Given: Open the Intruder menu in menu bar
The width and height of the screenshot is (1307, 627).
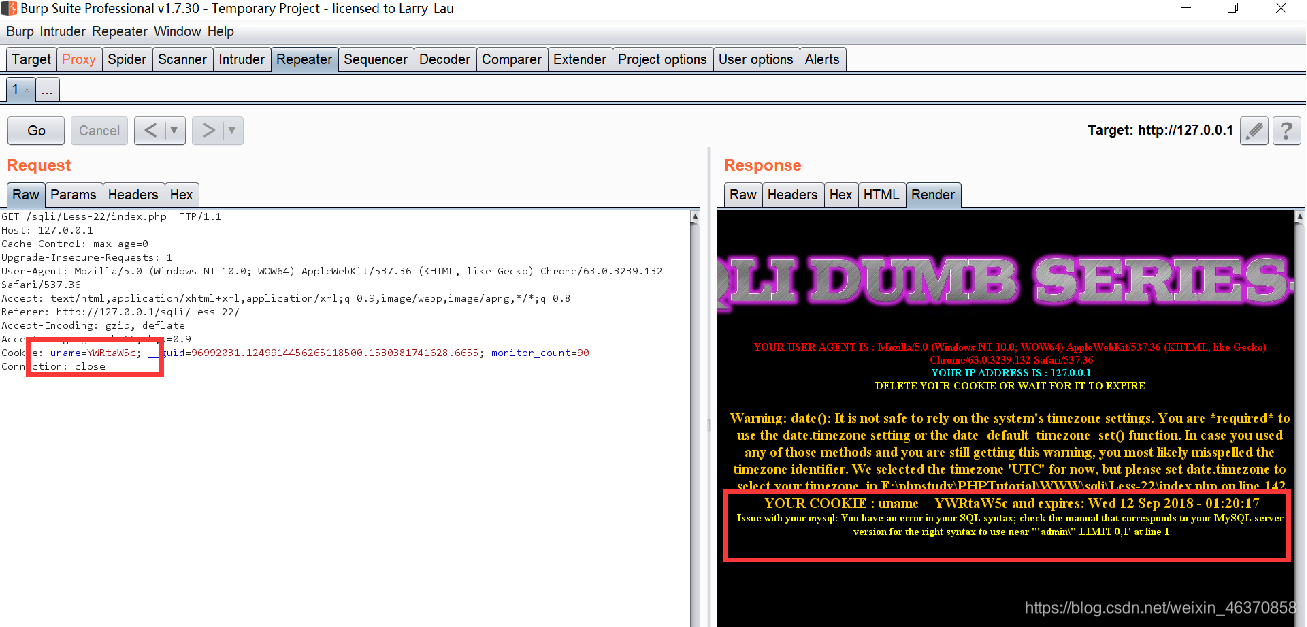Looking at the screenshot, I should pyautogui.click(x=62, y=31).
